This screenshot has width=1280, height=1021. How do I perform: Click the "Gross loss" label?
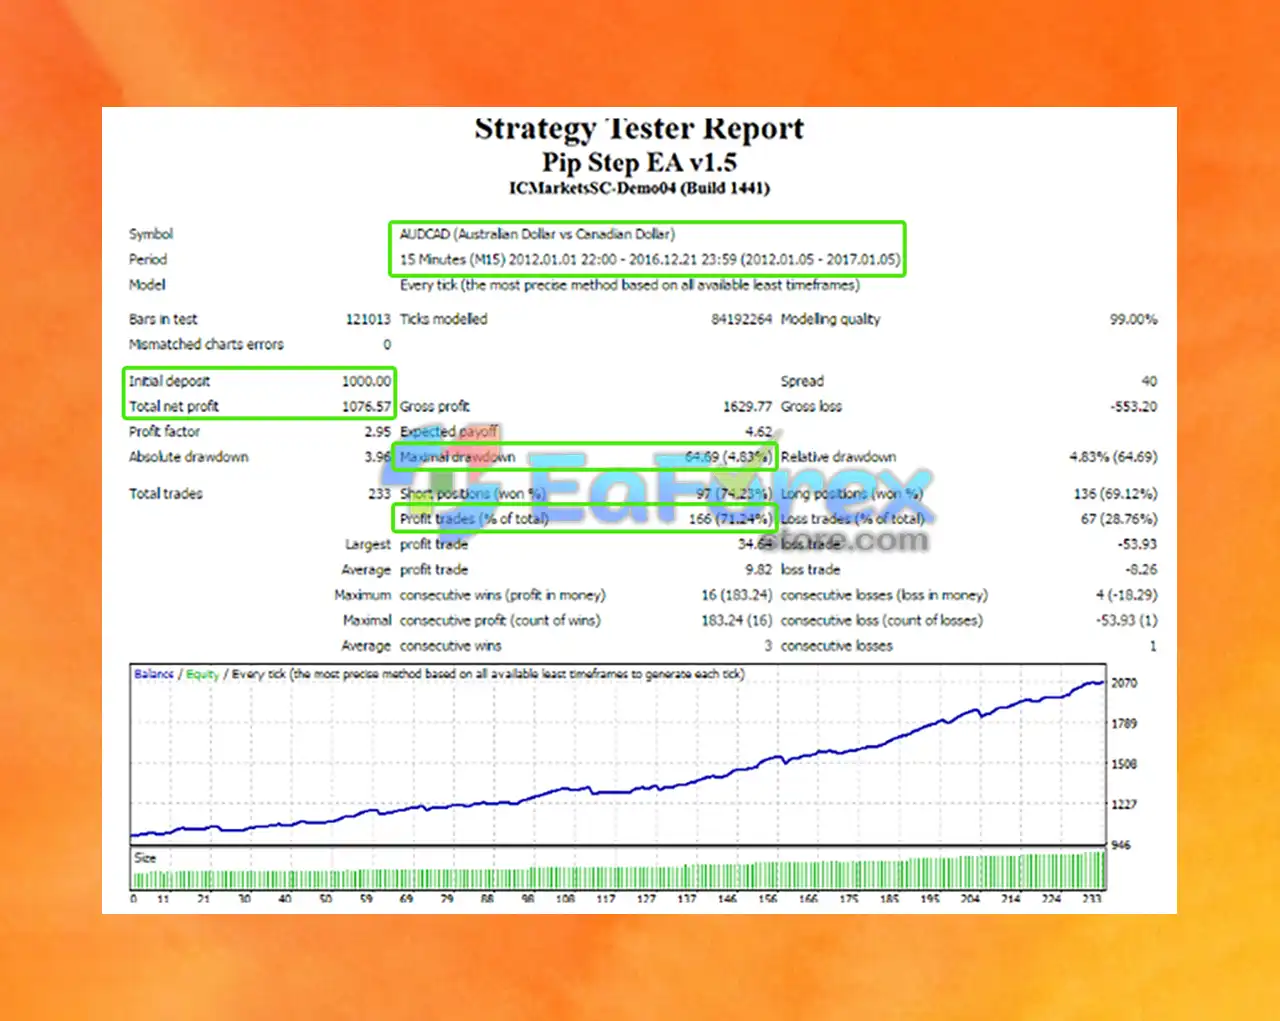click(811, 406)
